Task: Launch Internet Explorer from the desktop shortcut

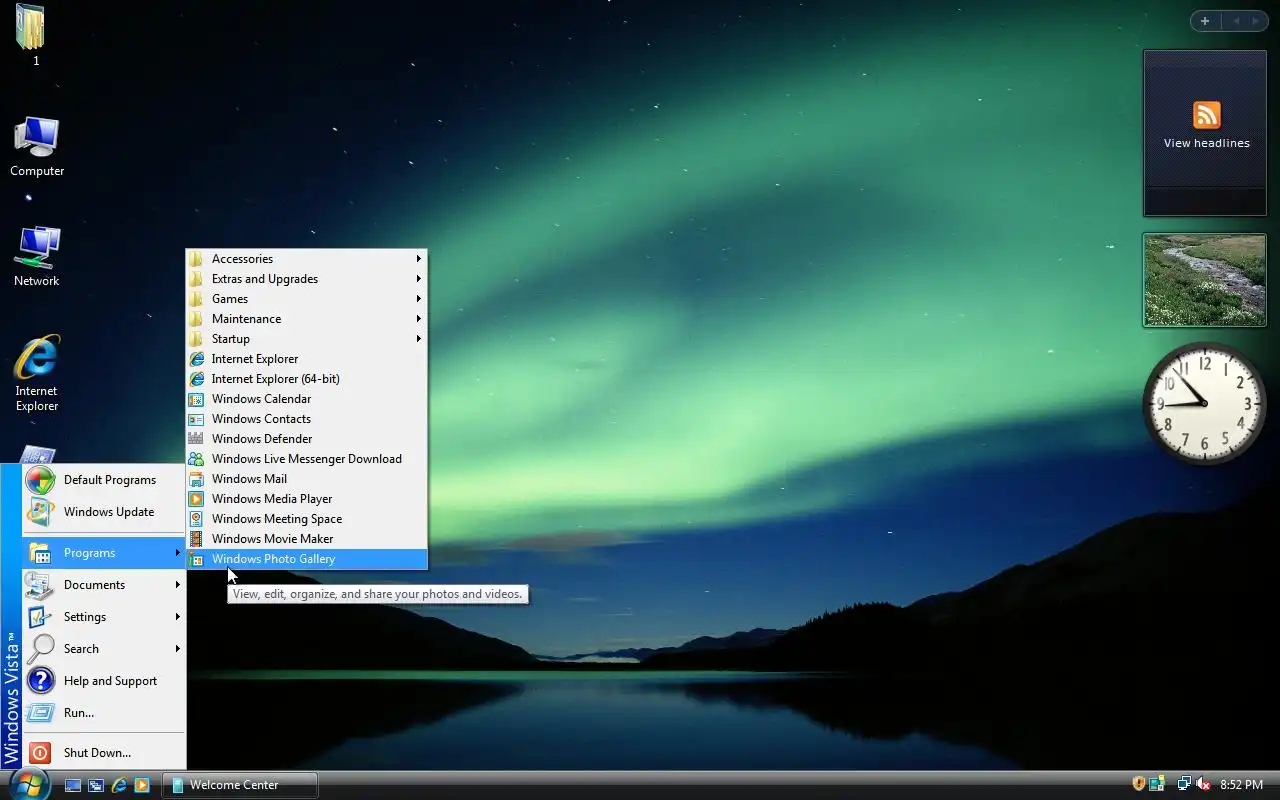Action: pyautogui.click(x=37, y=373)
